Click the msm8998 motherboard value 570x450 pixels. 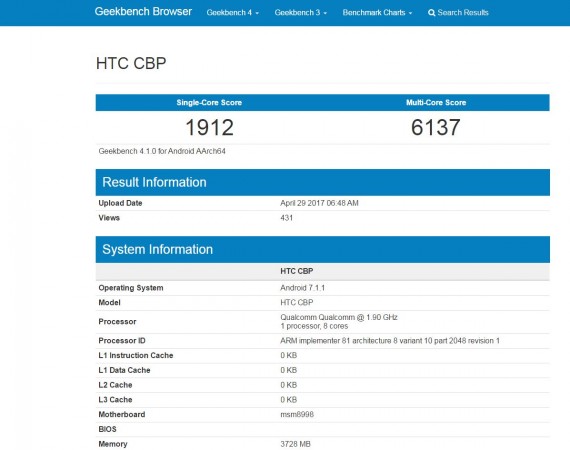297,414
